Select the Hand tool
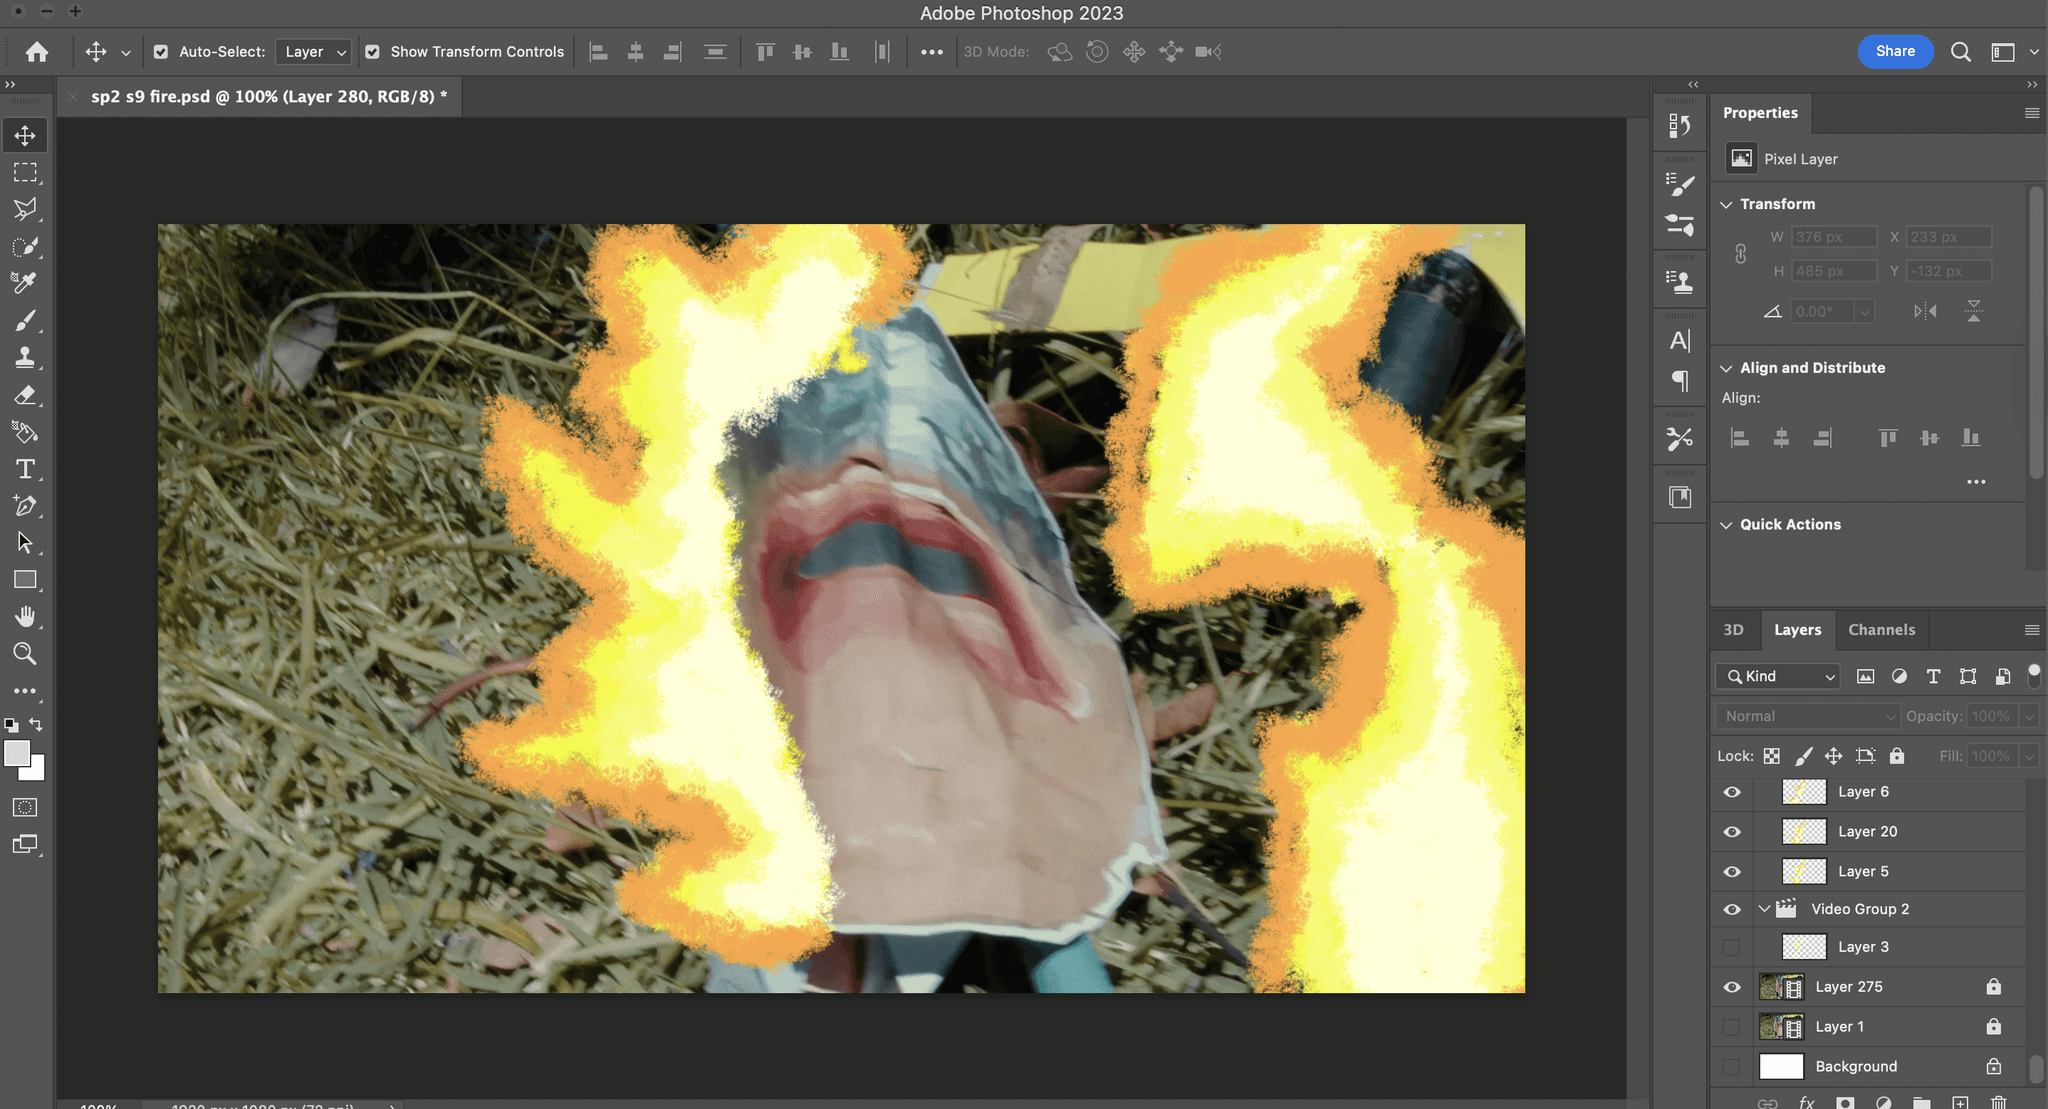2048x1109 pixels. [25, 617]
